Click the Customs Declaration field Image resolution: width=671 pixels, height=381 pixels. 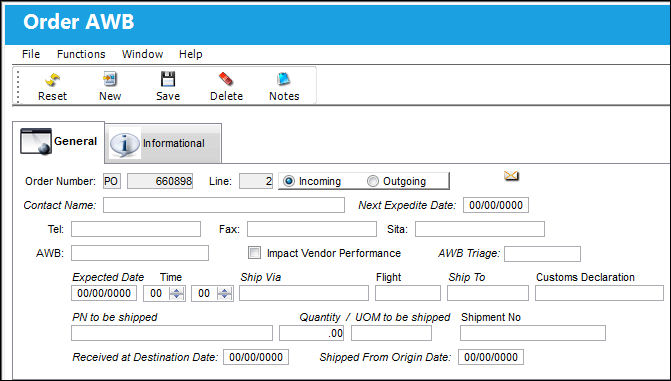(x=599, y=293)
